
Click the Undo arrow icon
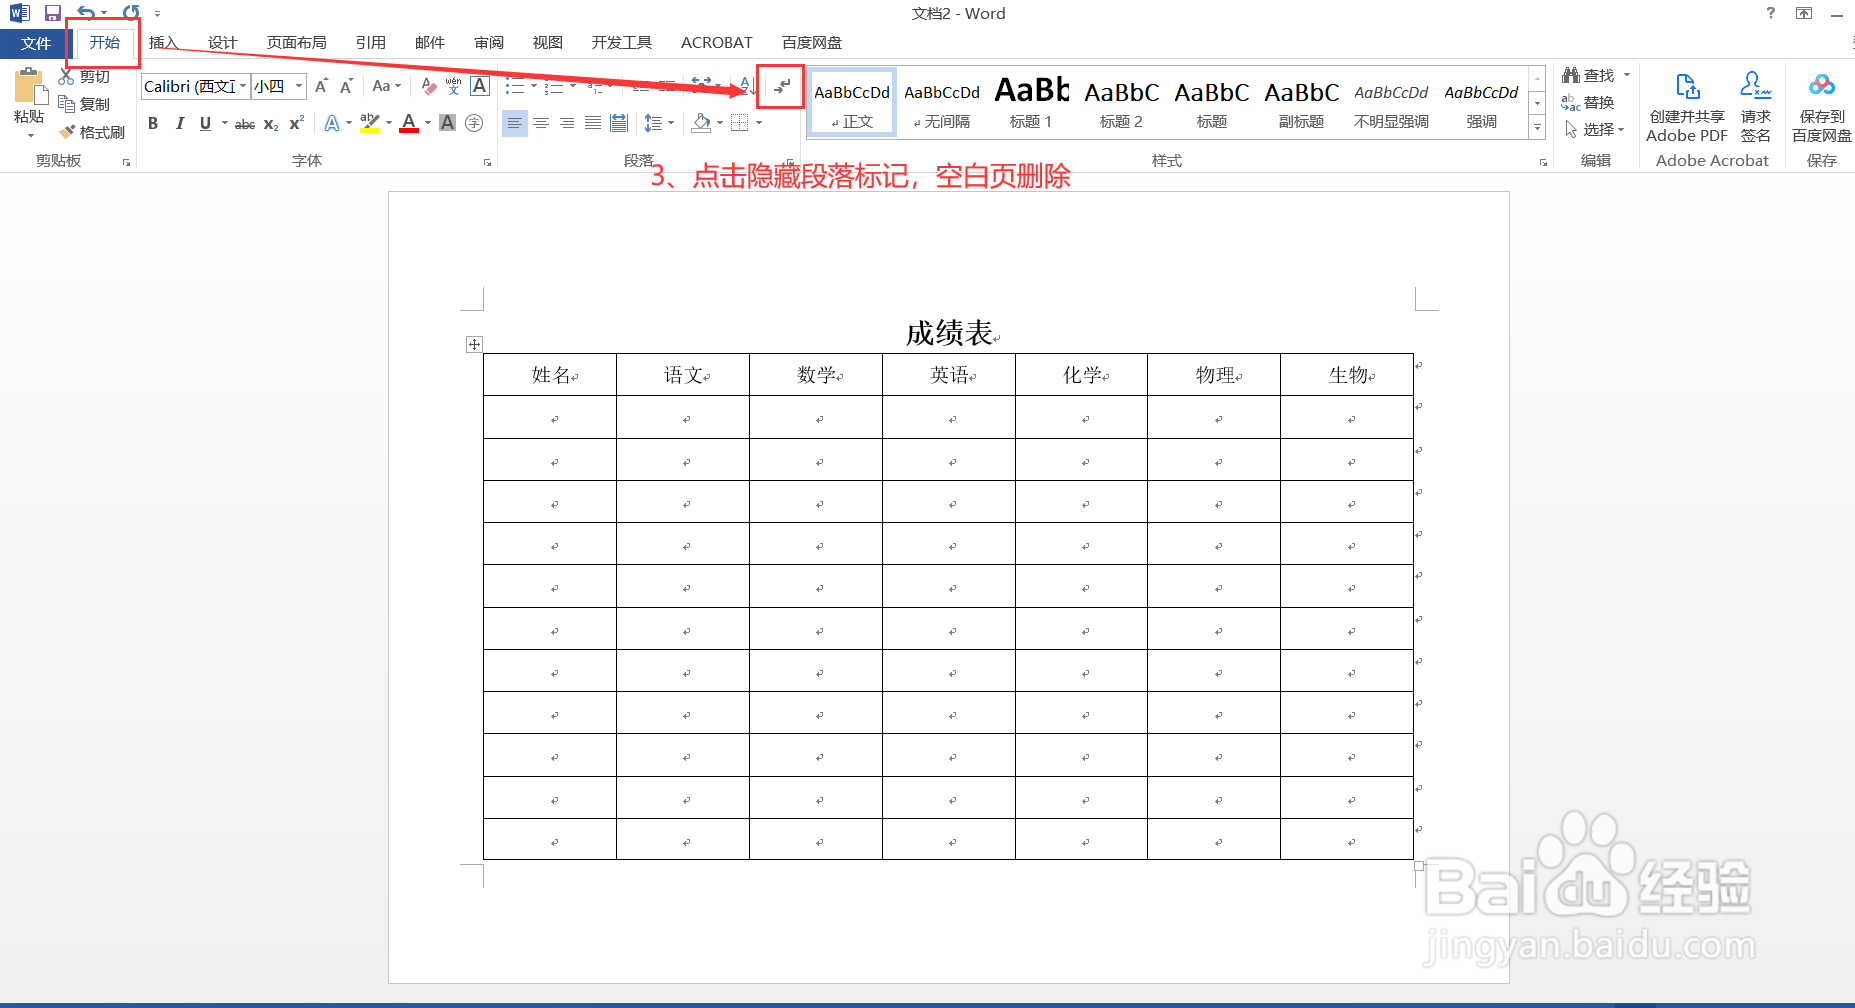86,13
